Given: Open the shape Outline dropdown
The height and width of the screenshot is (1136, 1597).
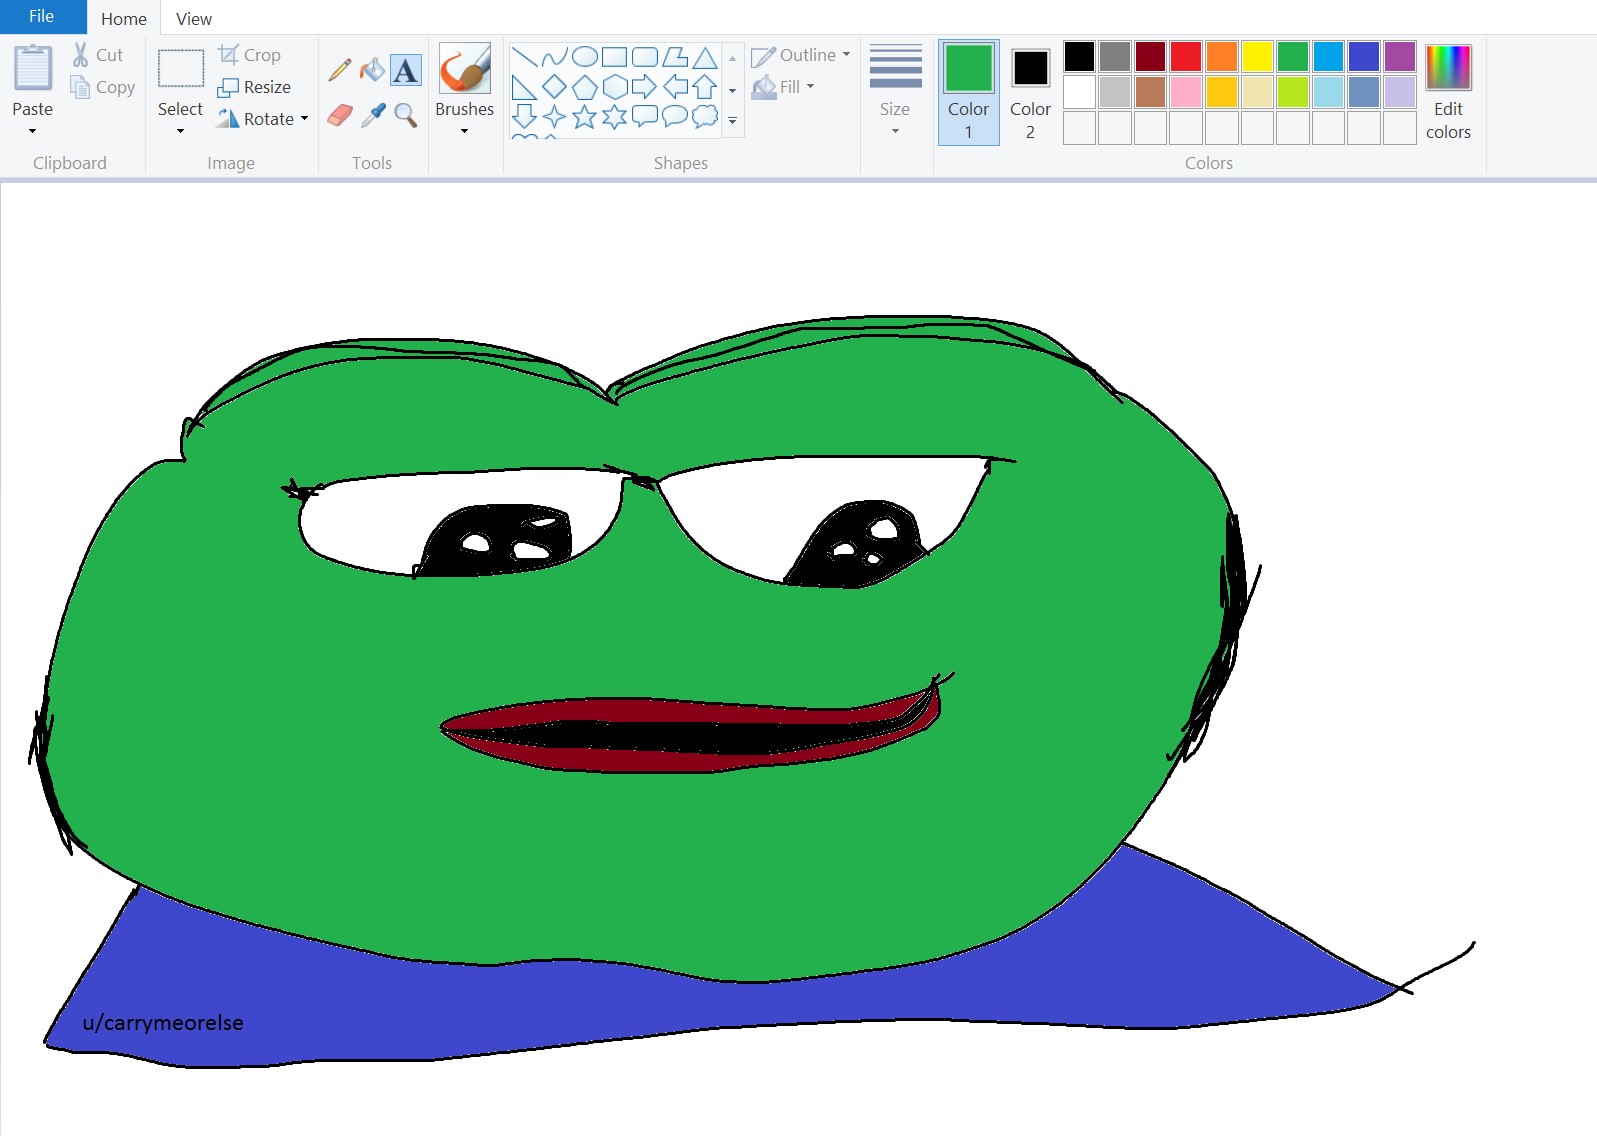Looking at the screenshot, I should (x=801, y=55).
